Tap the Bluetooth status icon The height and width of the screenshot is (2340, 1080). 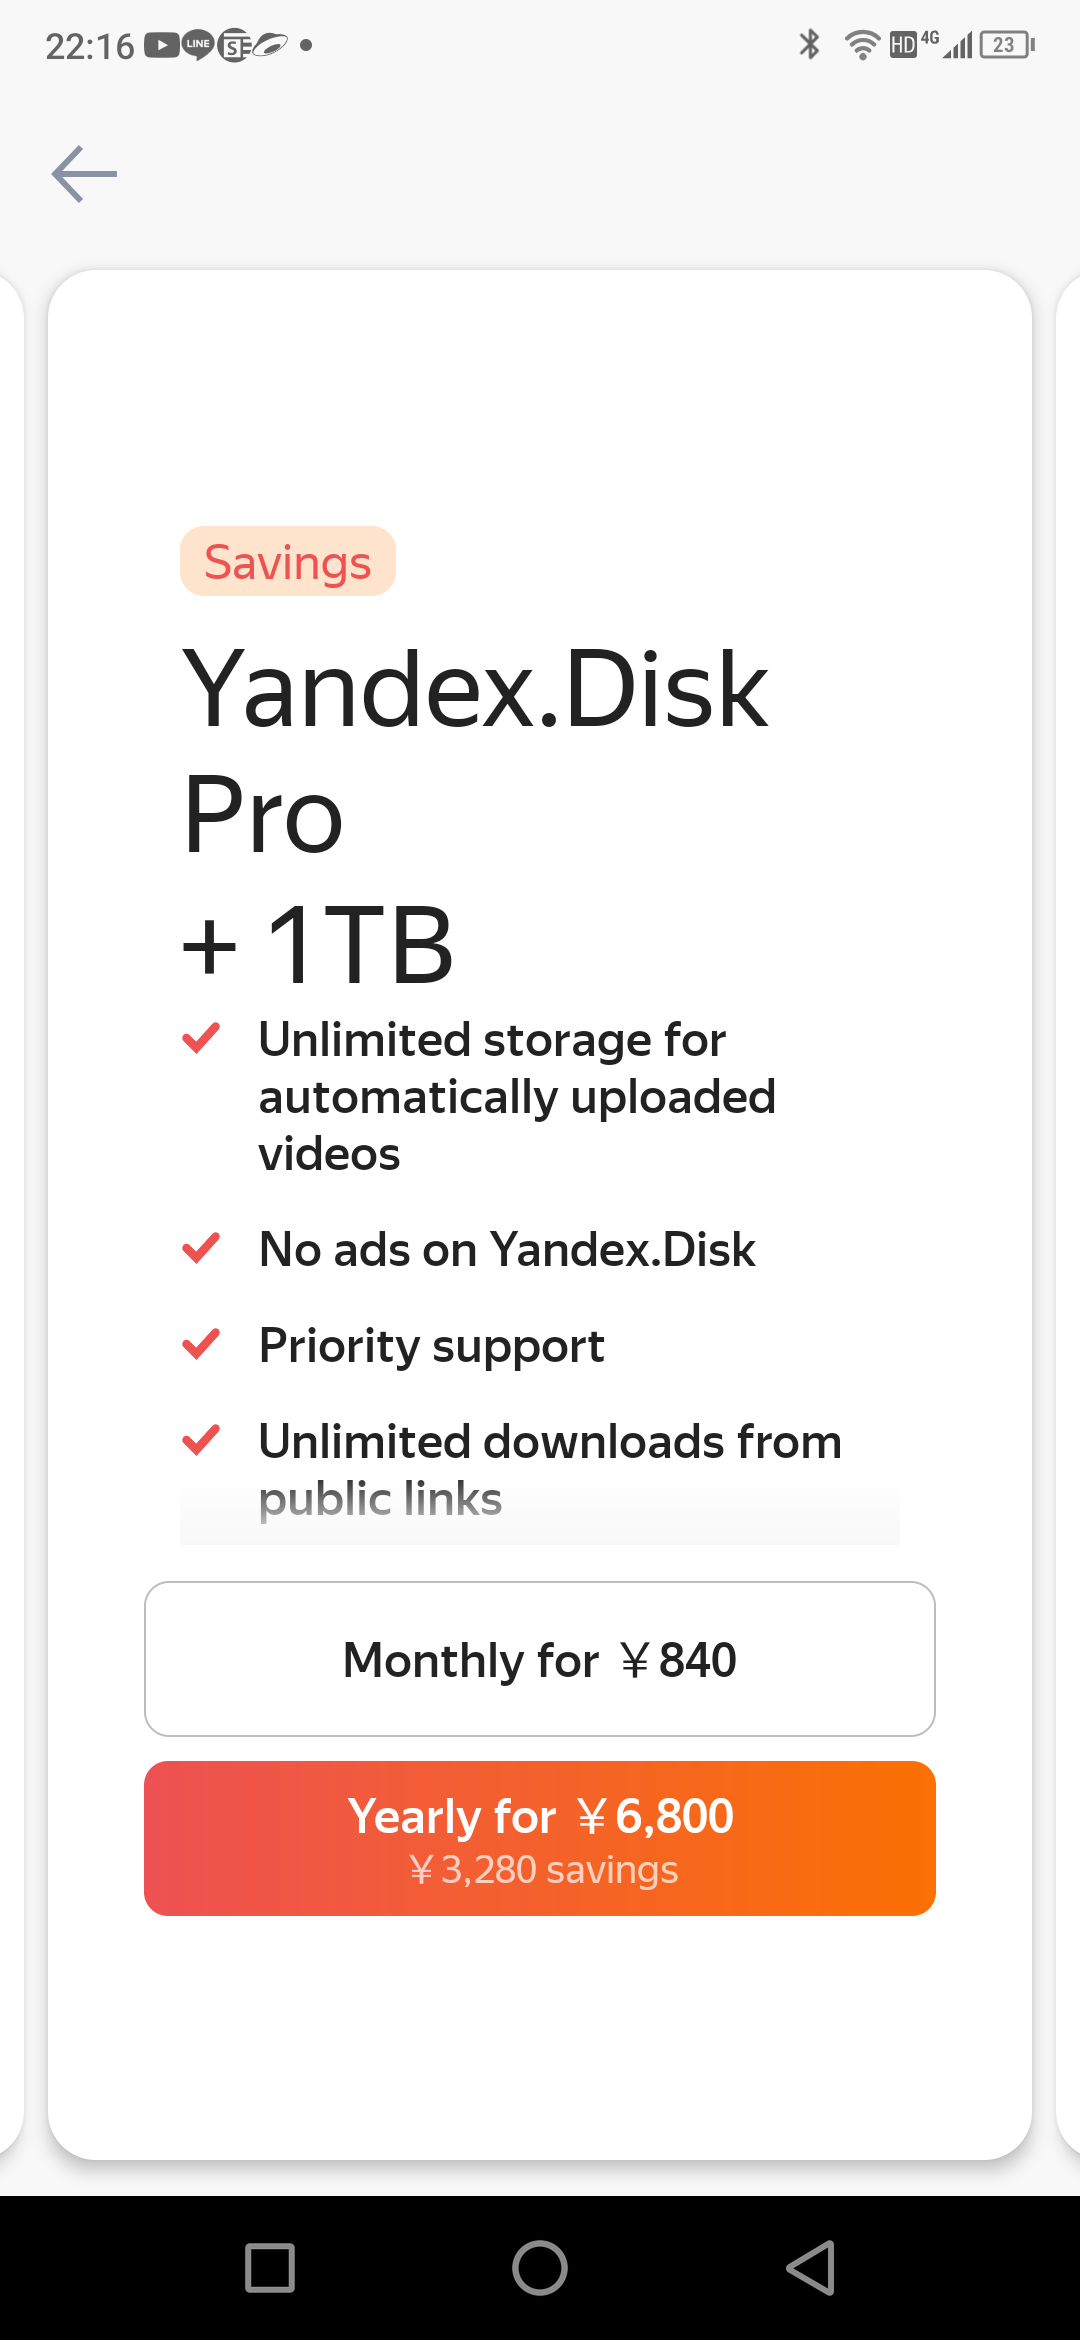coord(809,44)
